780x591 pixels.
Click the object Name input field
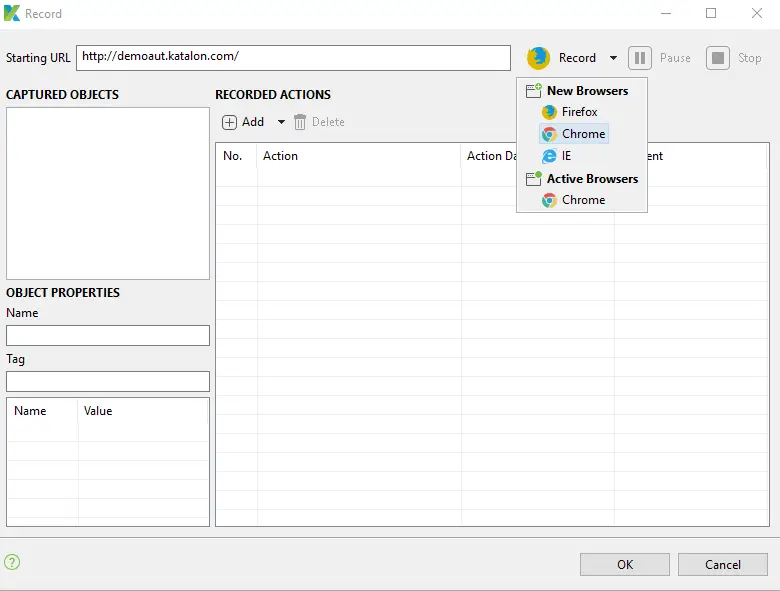tap(108, 335)
